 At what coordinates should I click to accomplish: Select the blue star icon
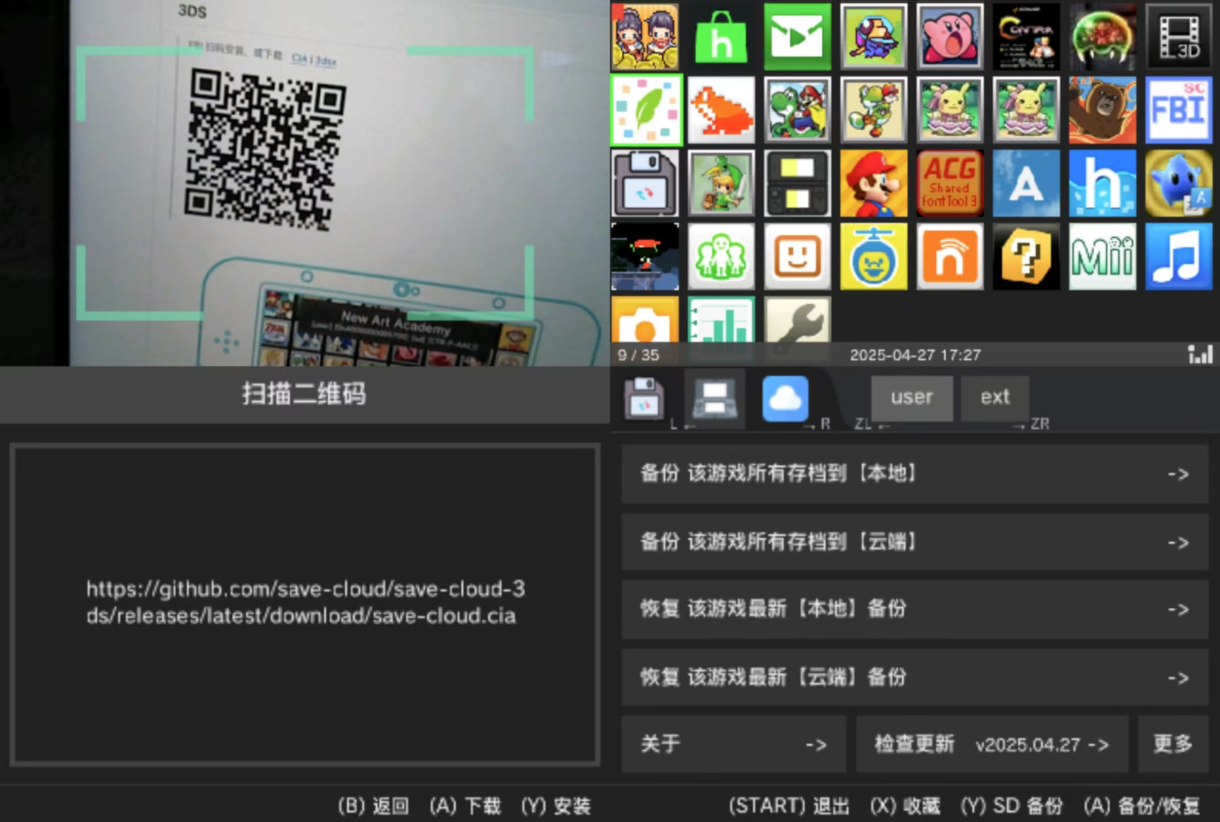click(x=1179, y=183)
